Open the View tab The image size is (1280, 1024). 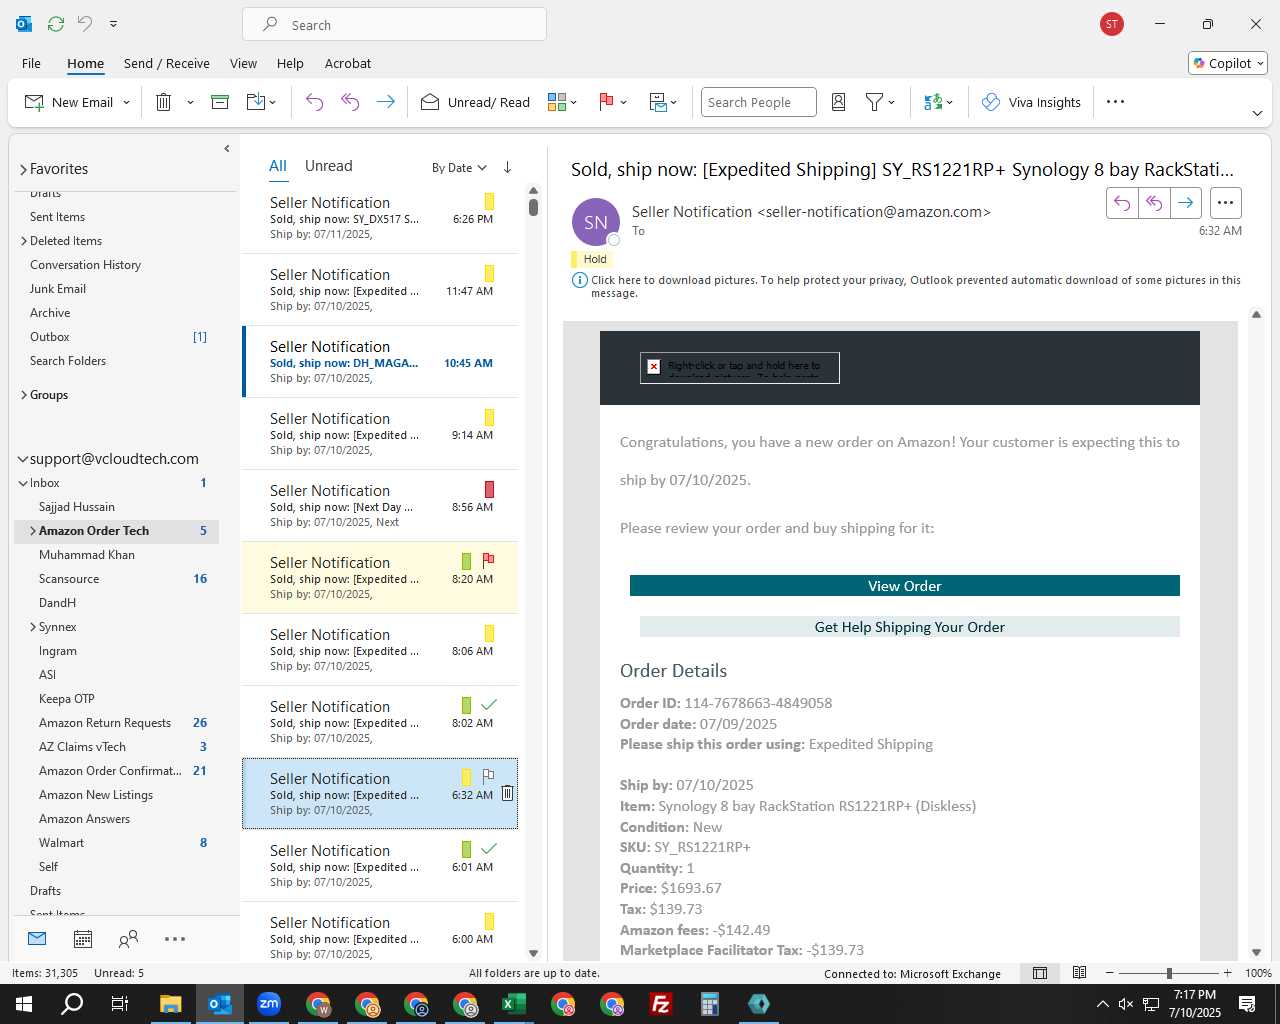[x=243, y=63]
